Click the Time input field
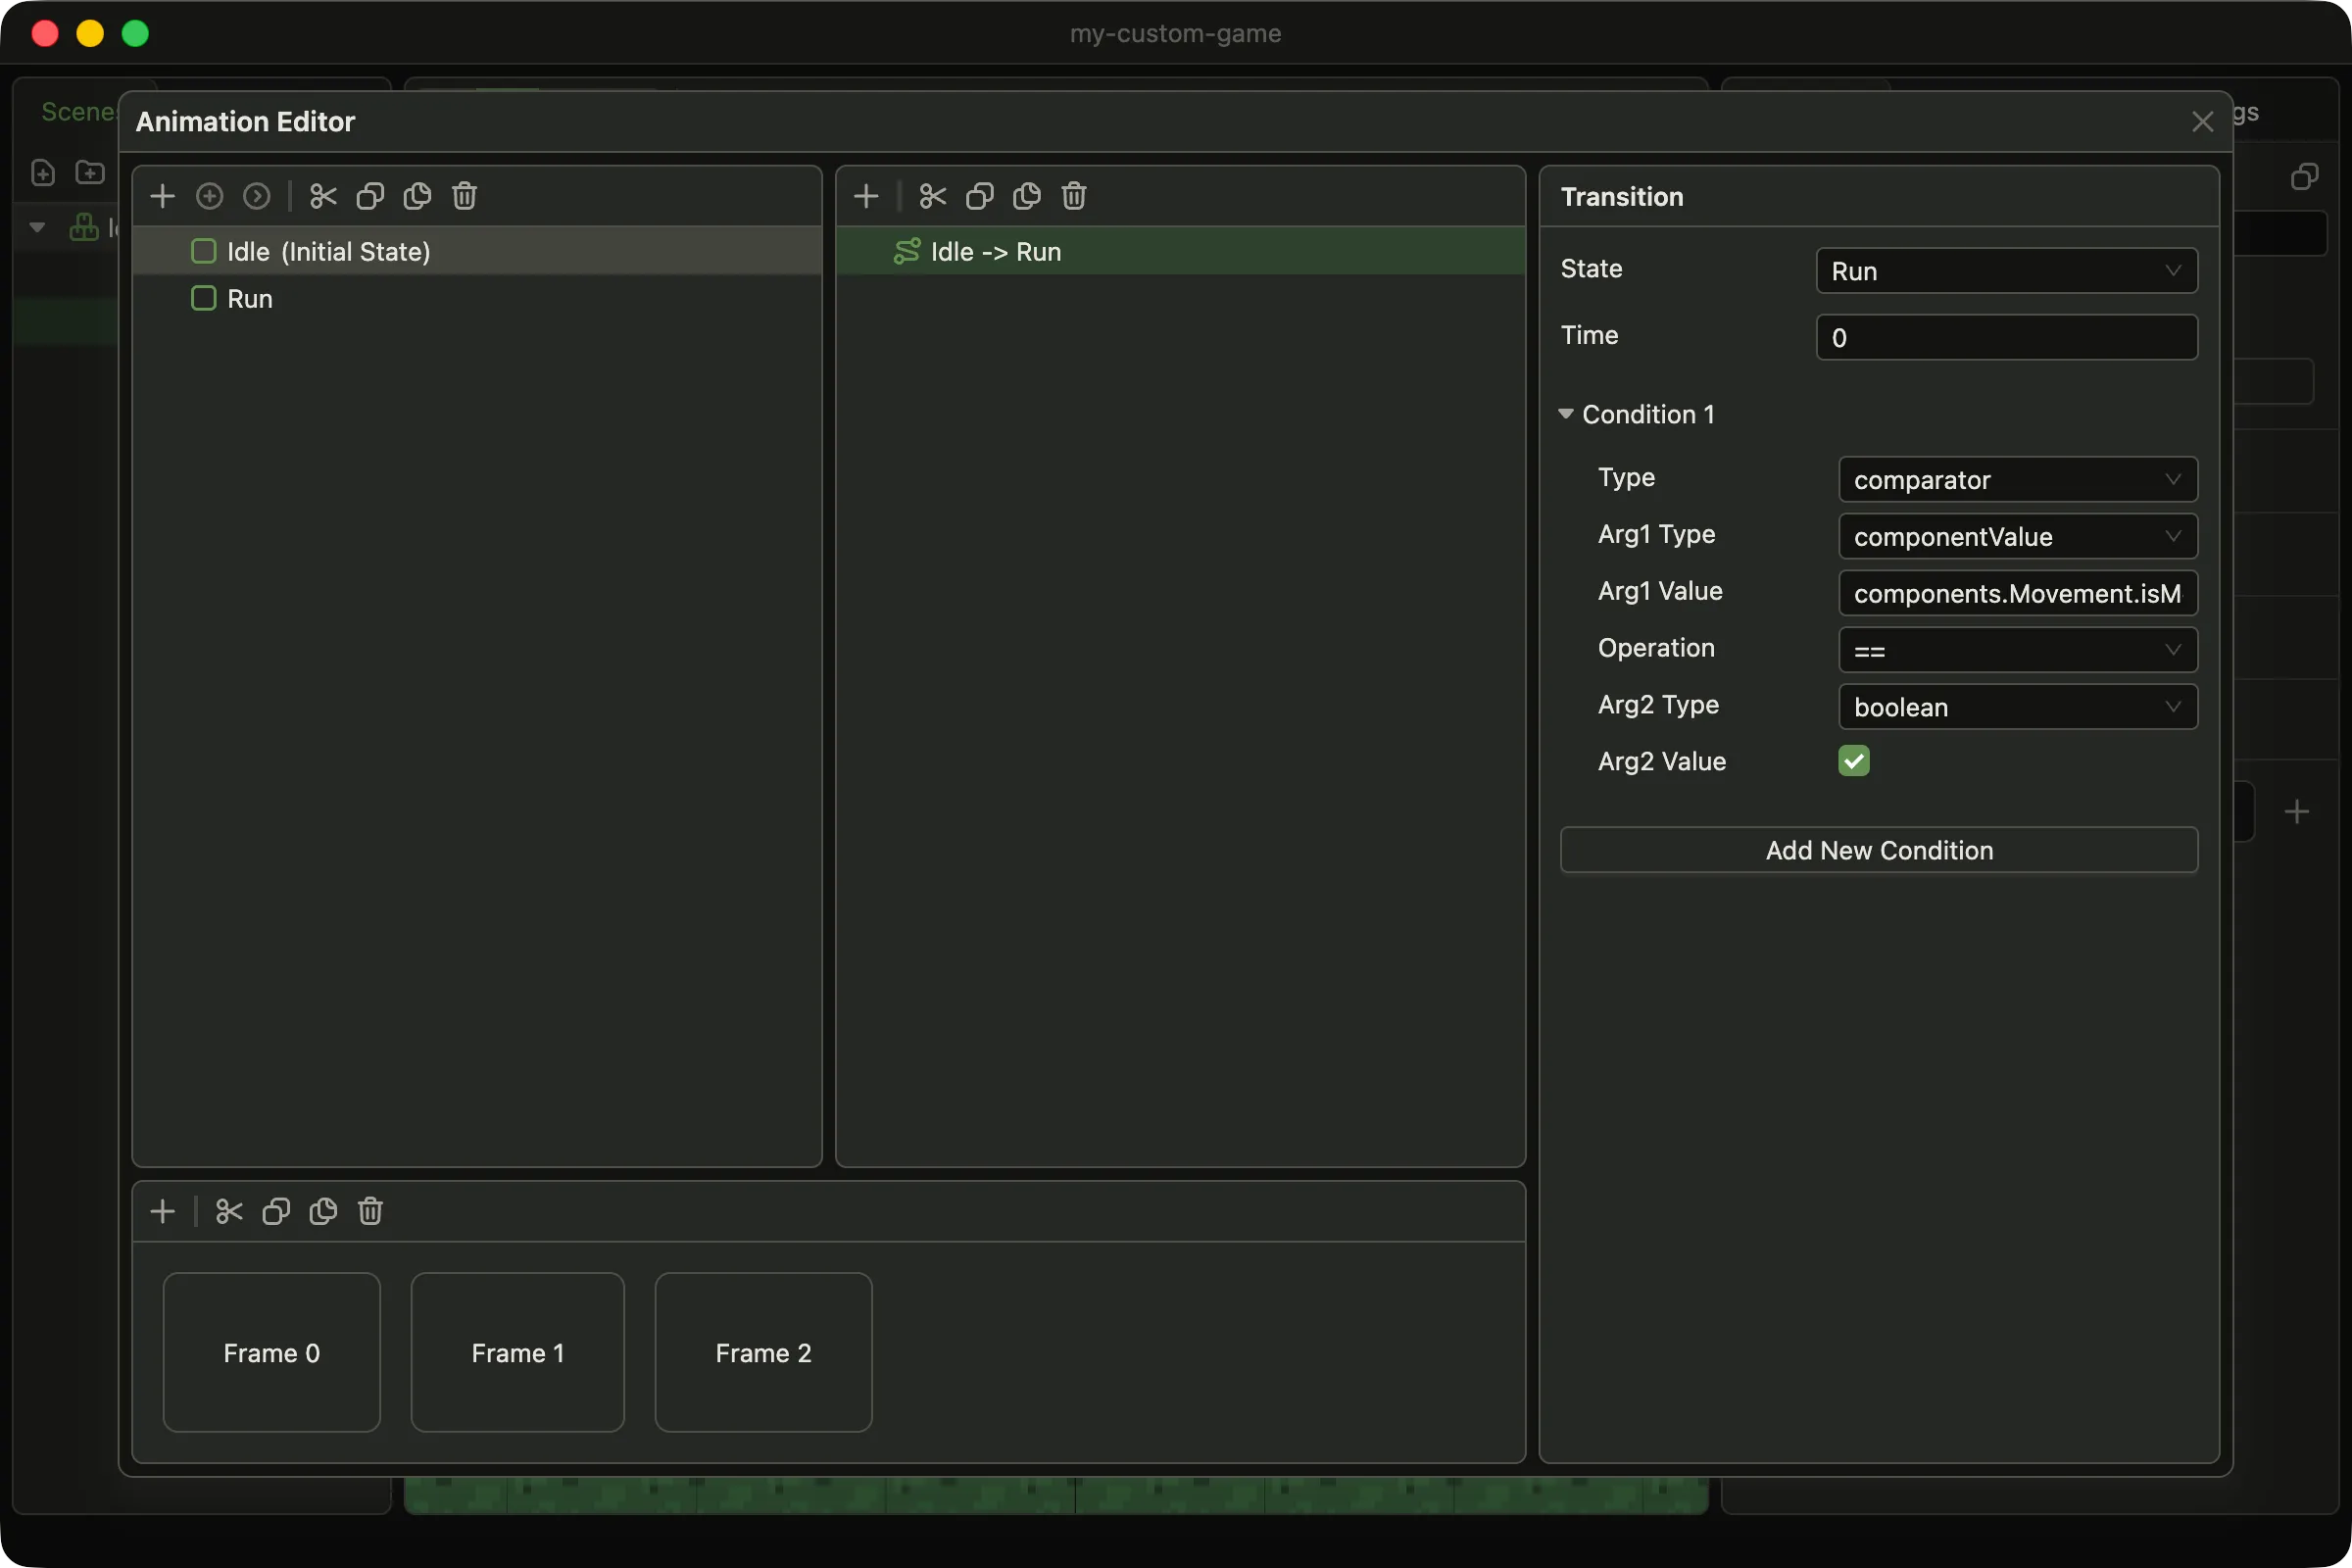This screenshot has height=1568, width=2352. pyautogui.click(x=2006, y=338)
